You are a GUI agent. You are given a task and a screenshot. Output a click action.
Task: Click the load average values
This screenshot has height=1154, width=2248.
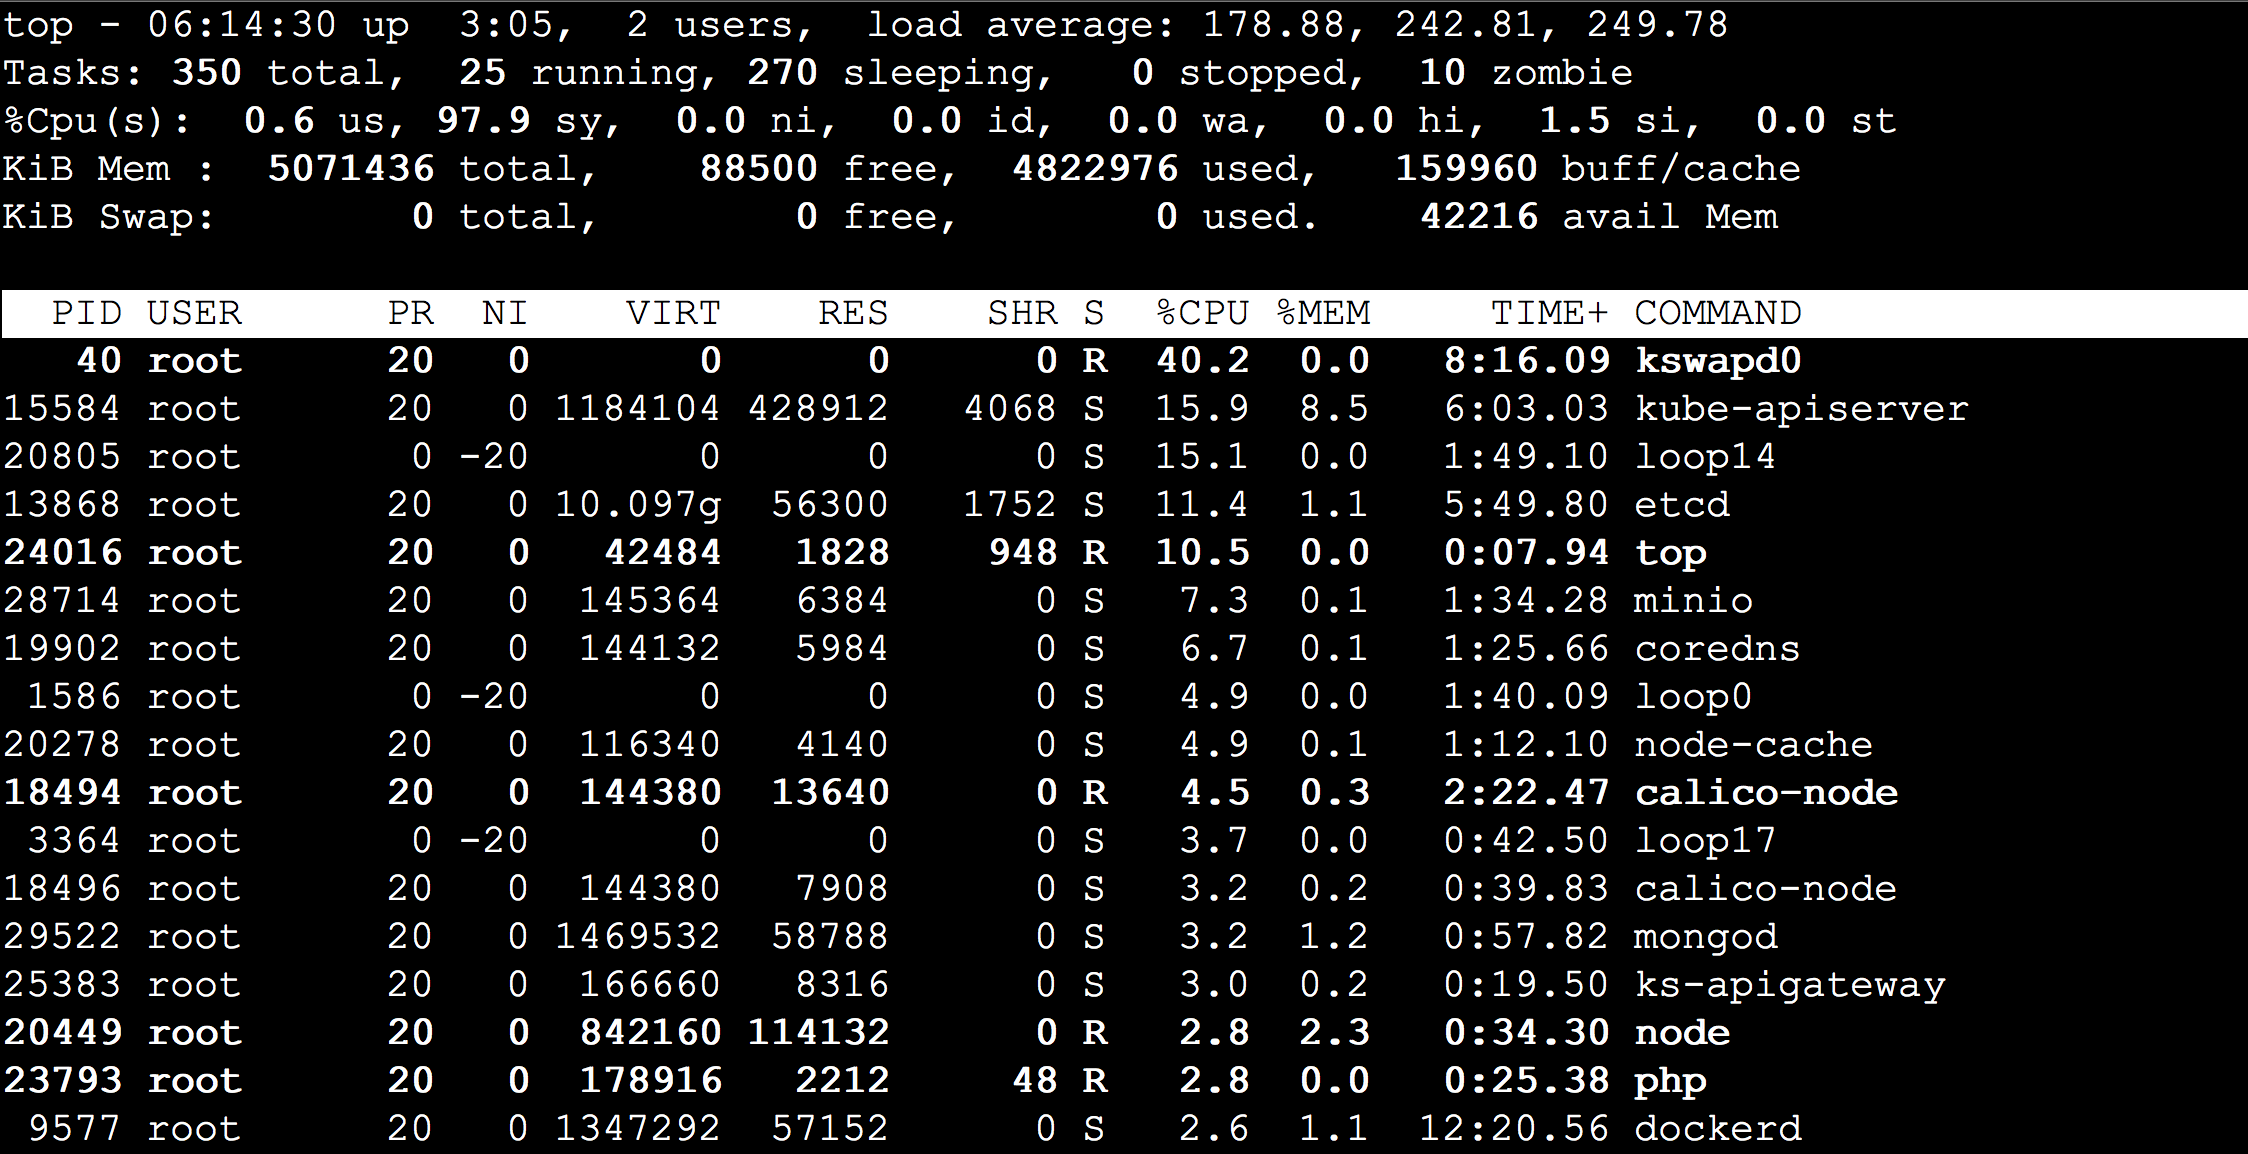(1465, 25)
